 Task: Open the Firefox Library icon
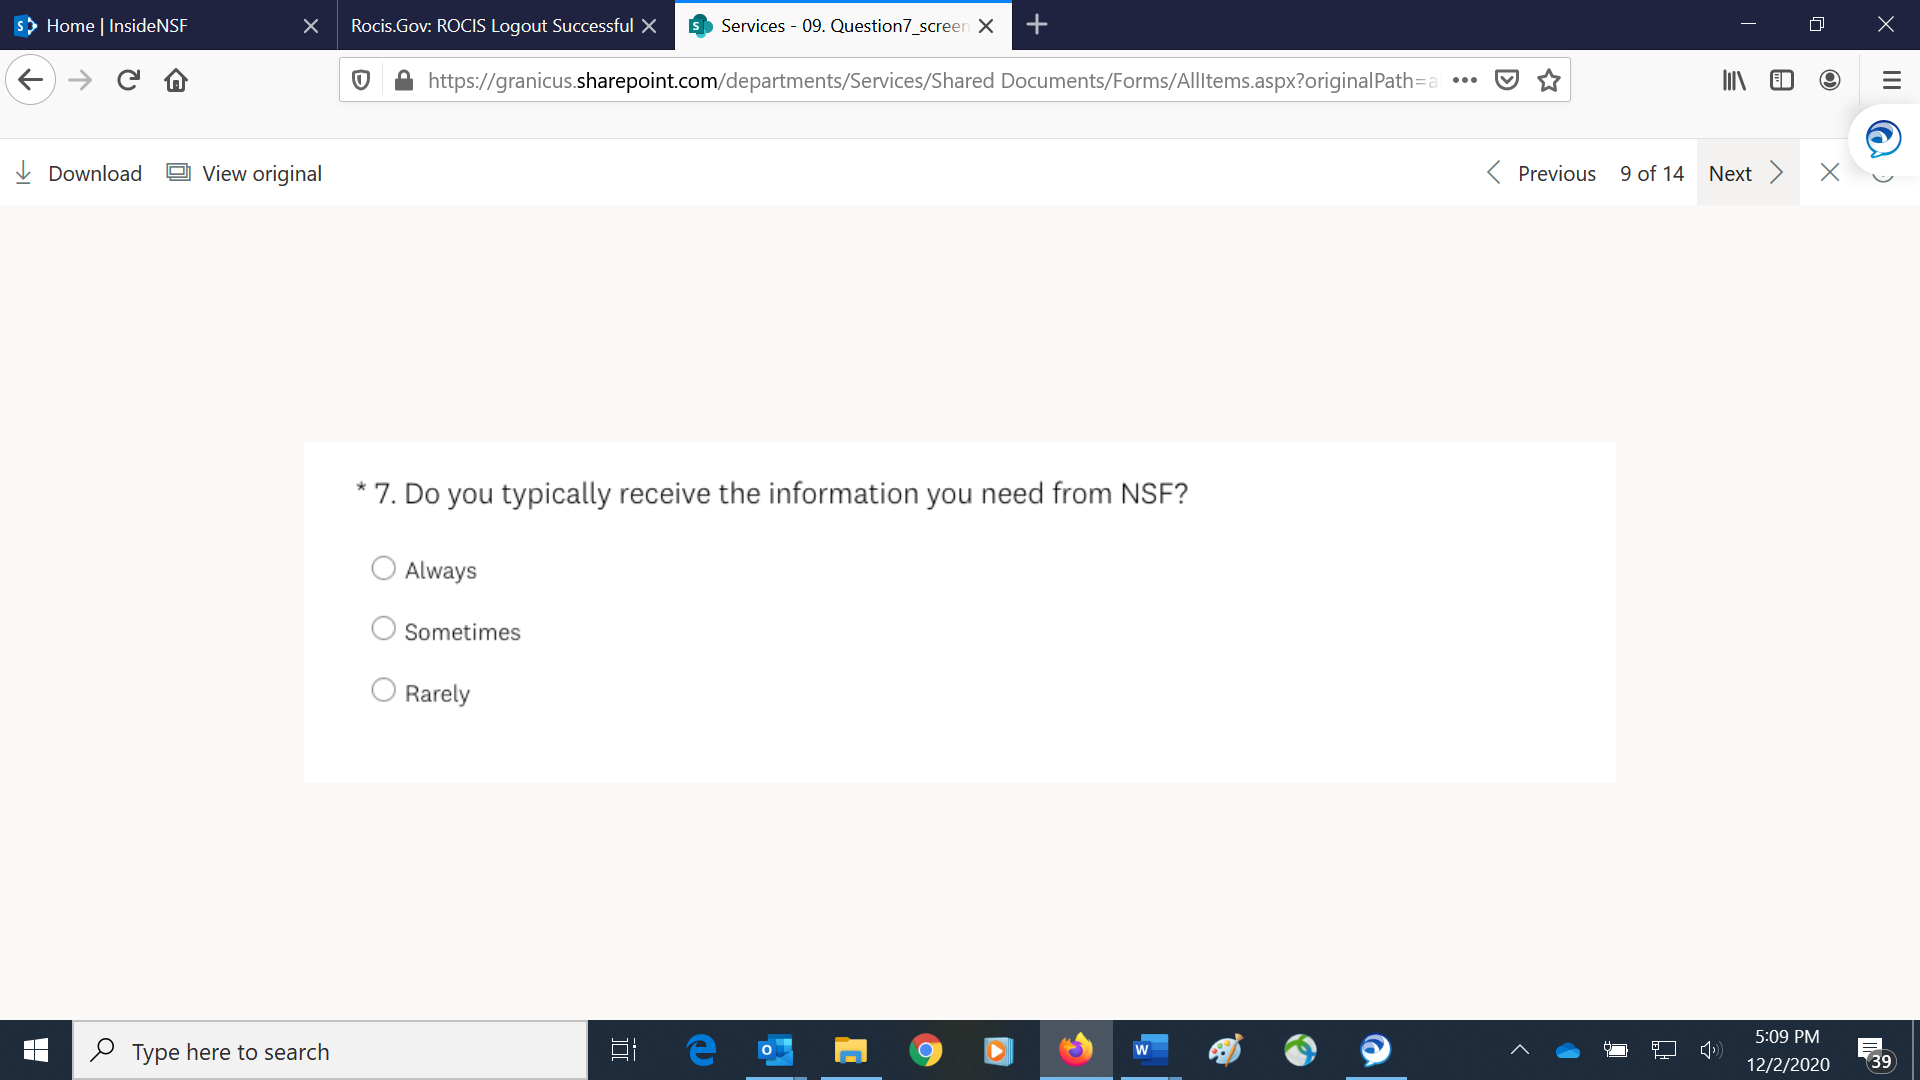click(1734, 80)
